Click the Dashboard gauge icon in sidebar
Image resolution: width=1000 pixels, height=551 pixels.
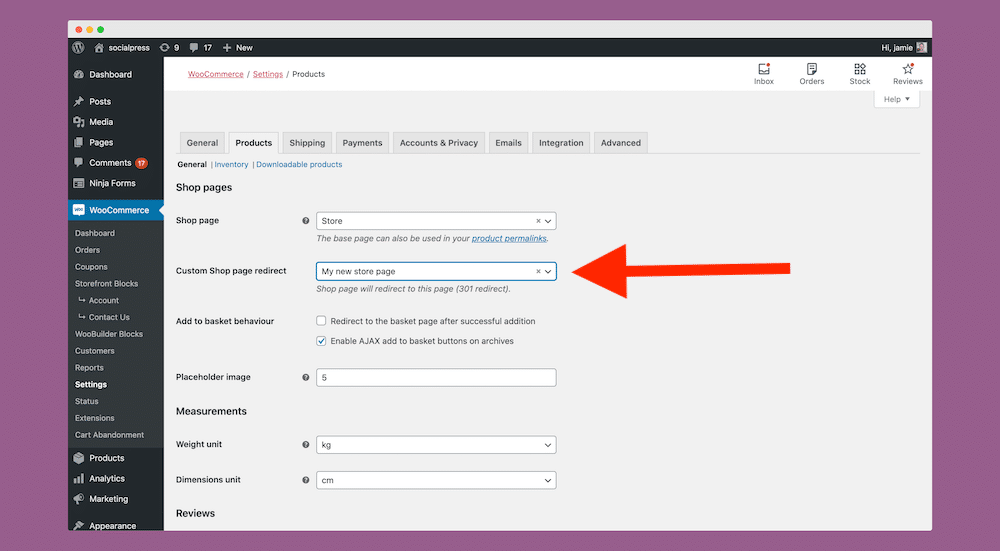pyautogui.click(x=78, y=75)
